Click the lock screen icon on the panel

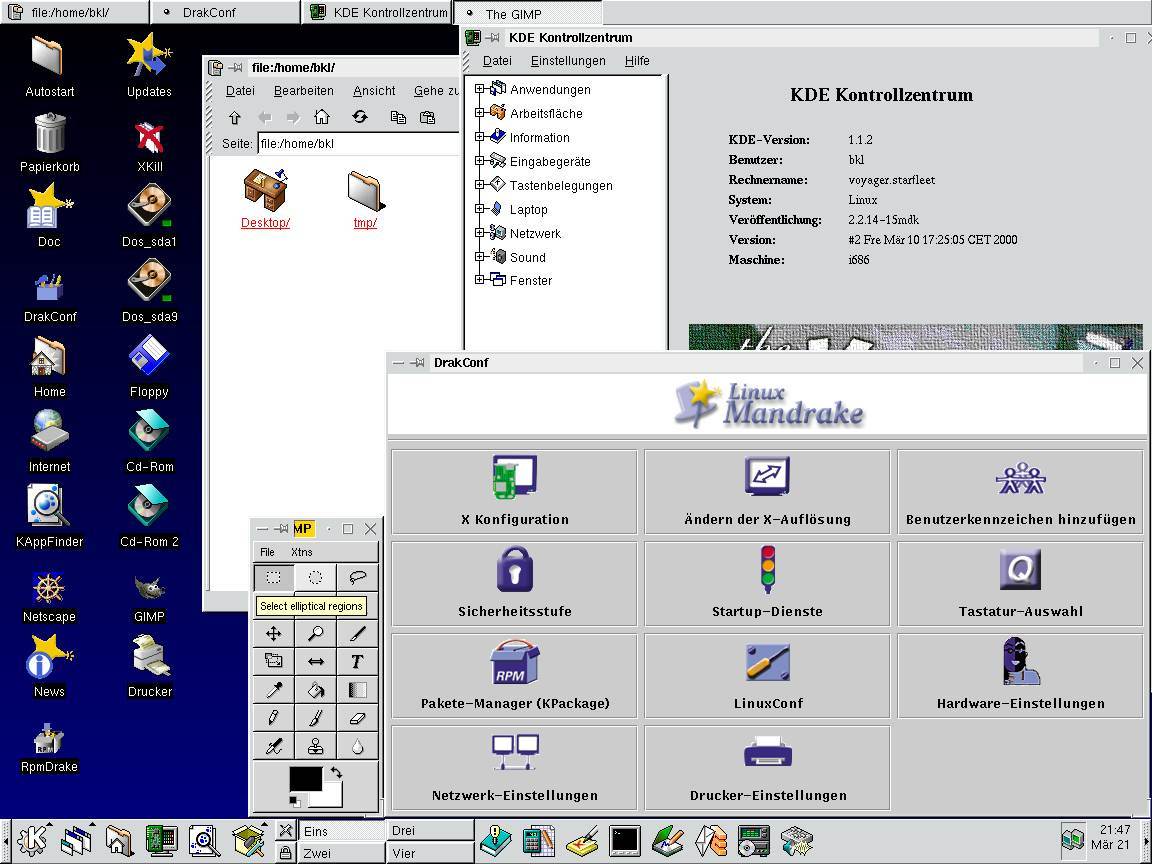285,852
